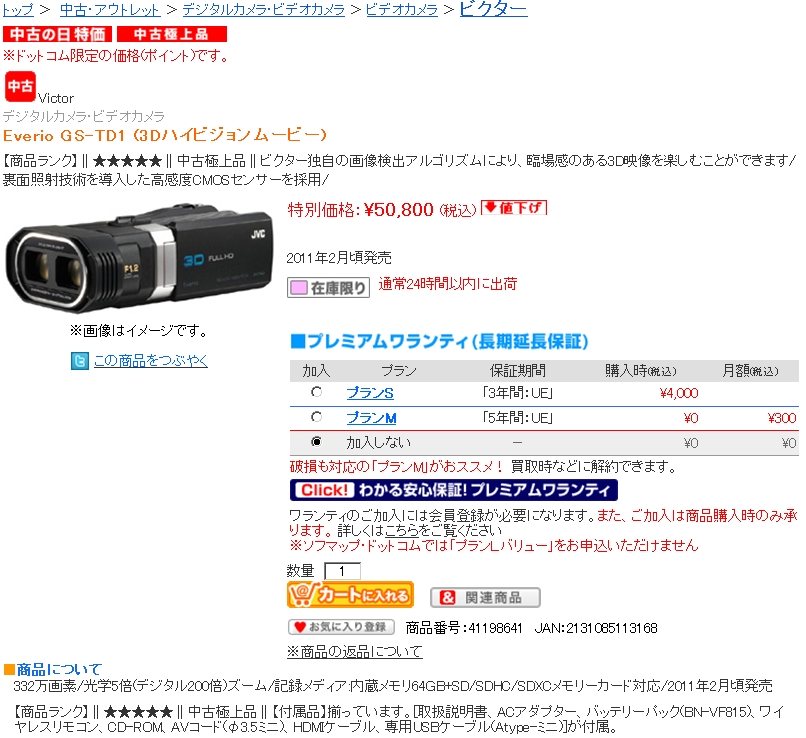The height and width of the screenshot is (738, 806).
Task: Choose the 加入しない no-warranty option
Action: tap(317, 441)
